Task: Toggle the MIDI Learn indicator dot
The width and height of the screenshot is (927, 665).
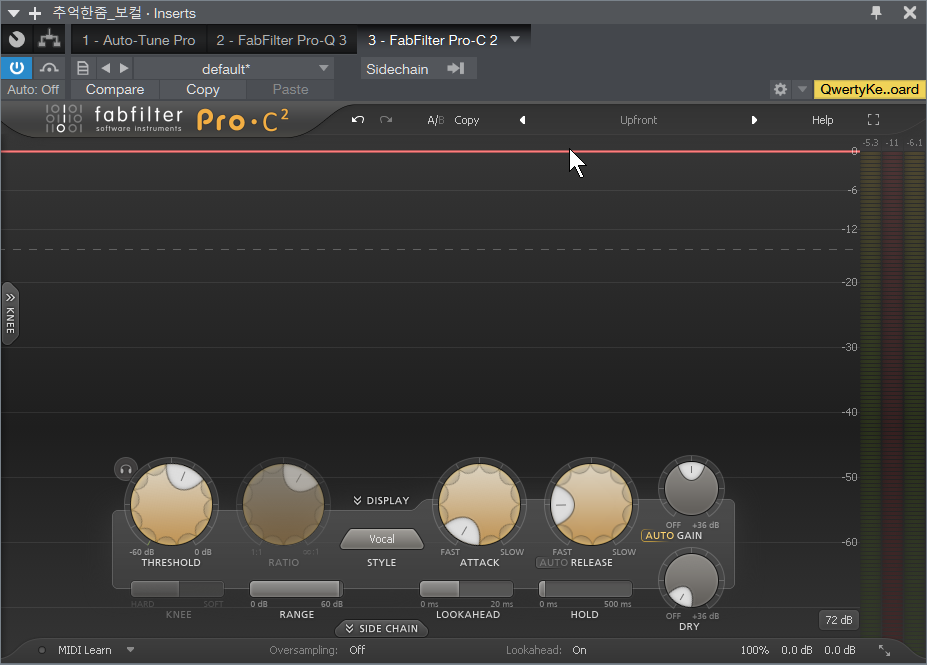Action: [x=42, y=650]
